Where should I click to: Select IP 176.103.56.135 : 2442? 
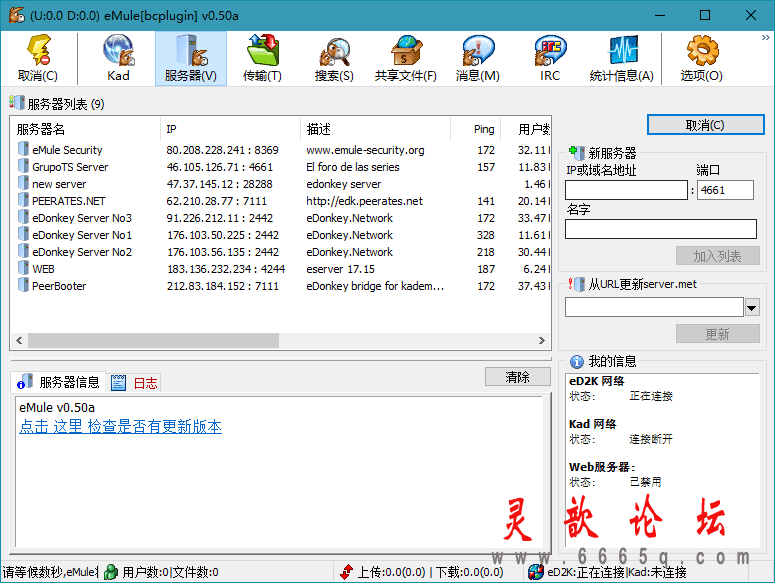(223, 252)
